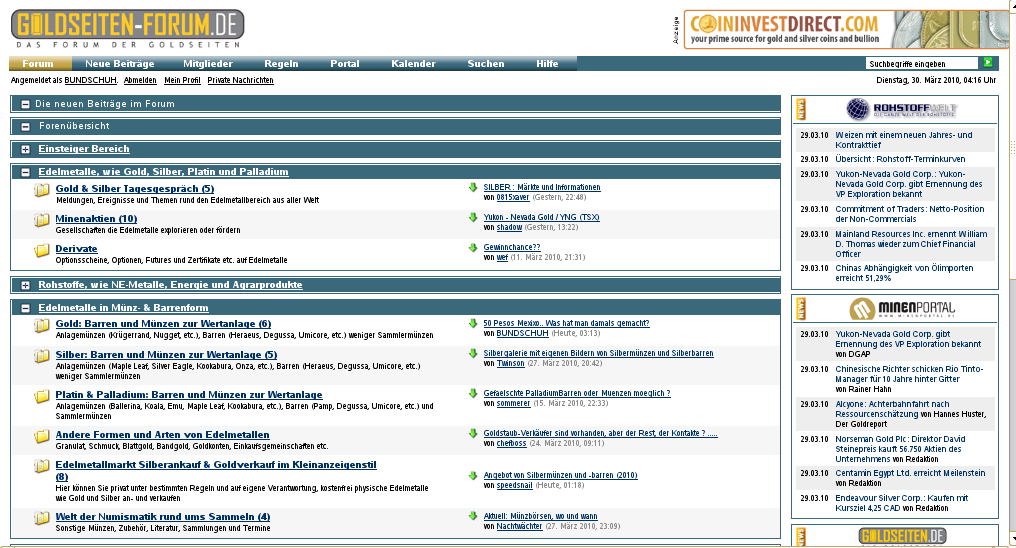
Task: Open folder icon beside Gold: Barren und Münzen
Action: click(41, 325)
